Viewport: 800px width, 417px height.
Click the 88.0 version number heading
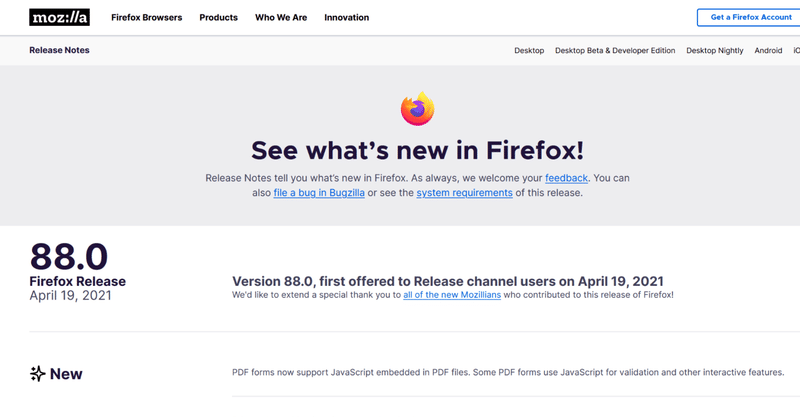click(69, 256)
